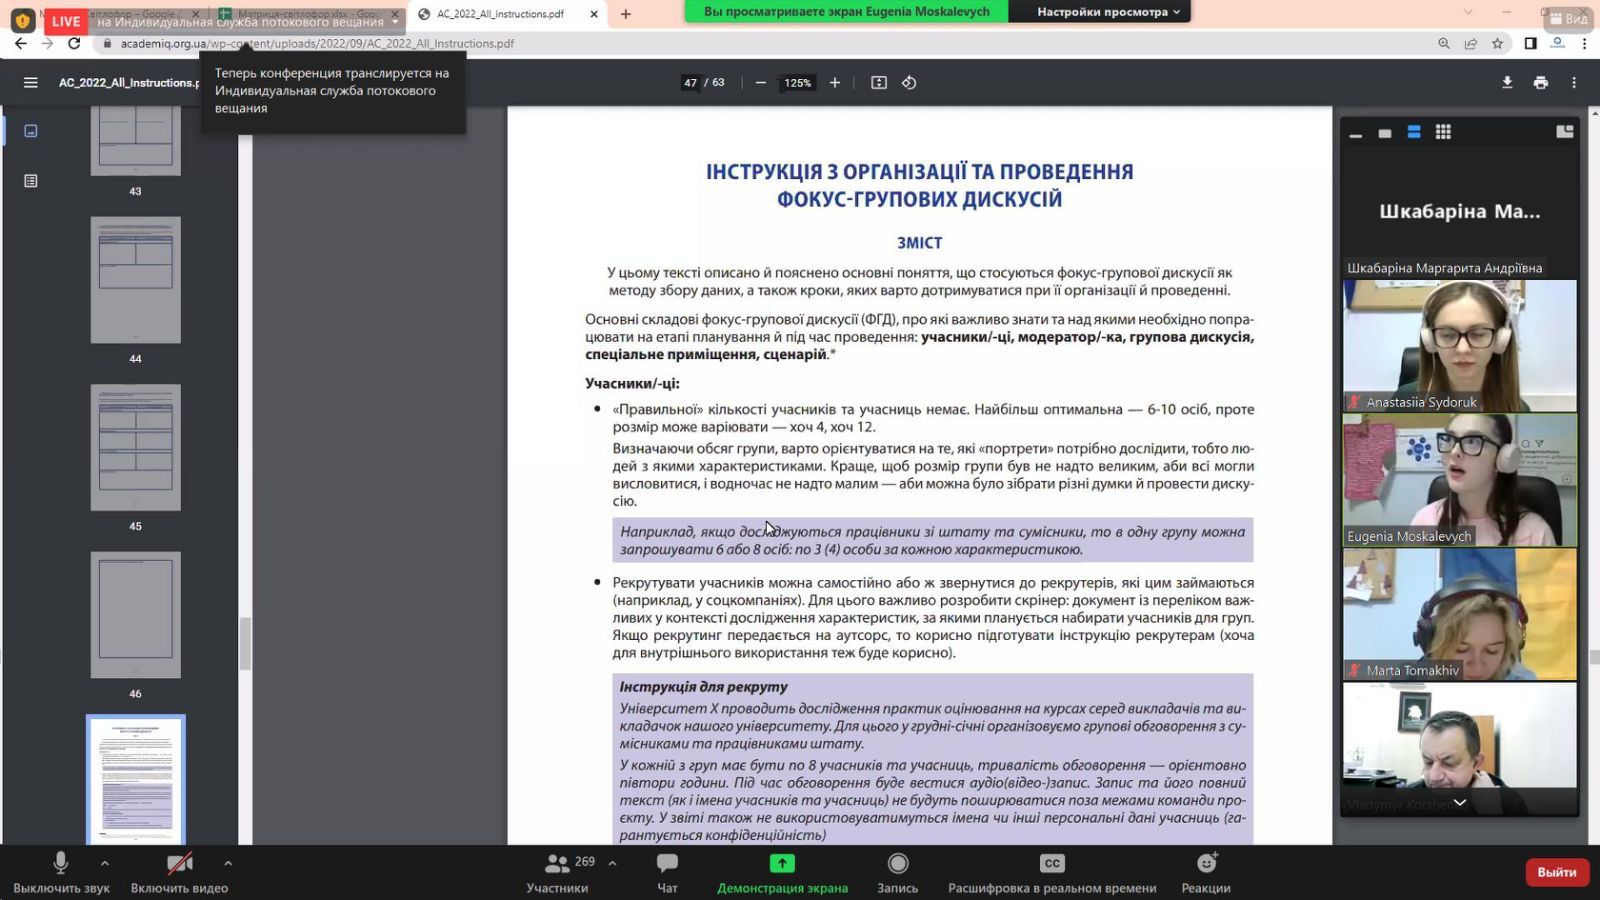Screen dimensions: 1600x900
Task: Select multi-thumbnail strip video layout
Action: (x=1414, y=132)
